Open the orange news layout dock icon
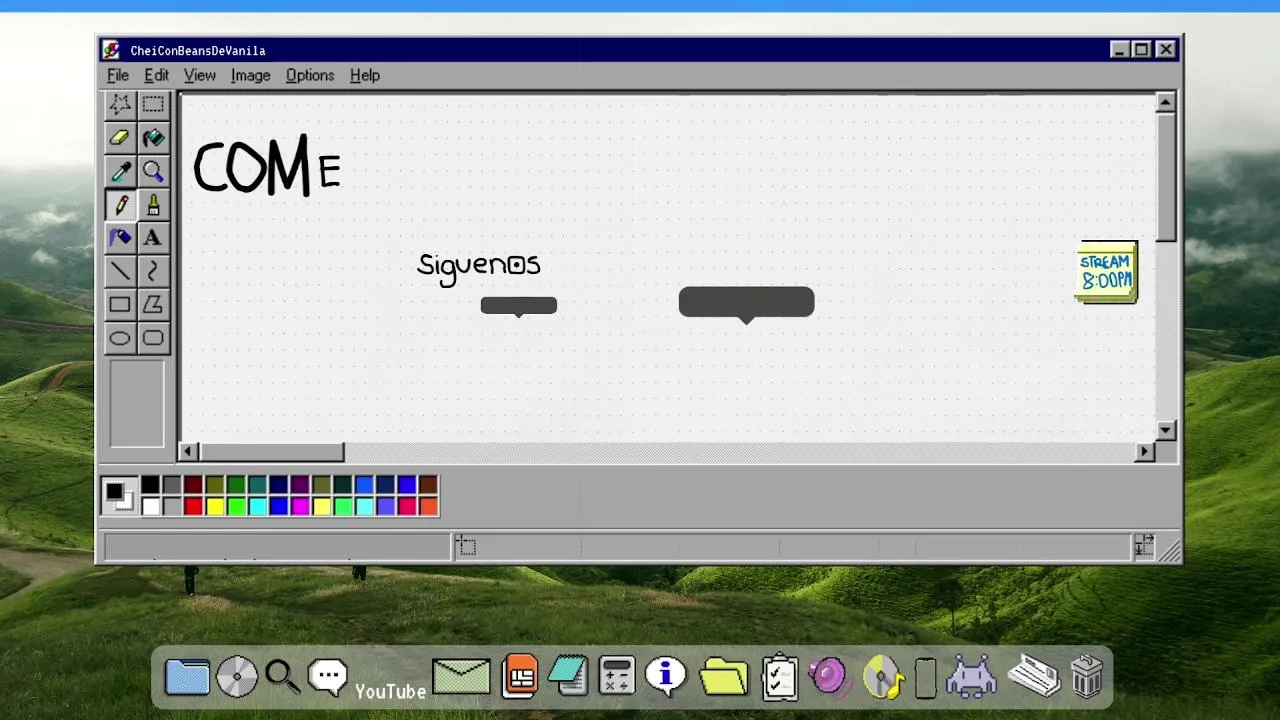Image resolution: width=1280 pixels, height=720 pixels. pos(520,676)
